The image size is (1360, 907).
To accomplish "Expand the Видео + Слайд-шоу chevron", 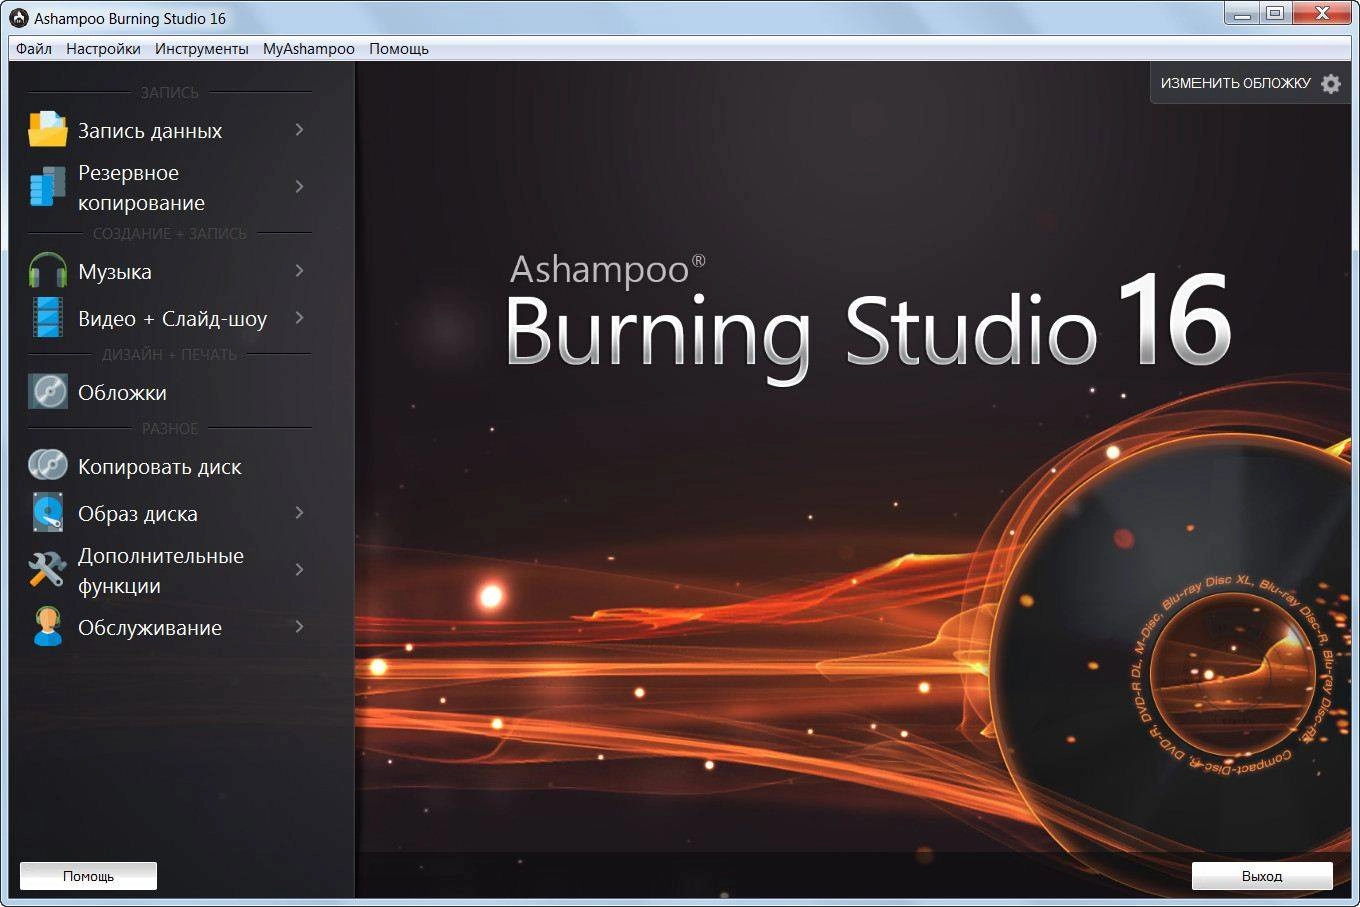I will pos(299,318).
